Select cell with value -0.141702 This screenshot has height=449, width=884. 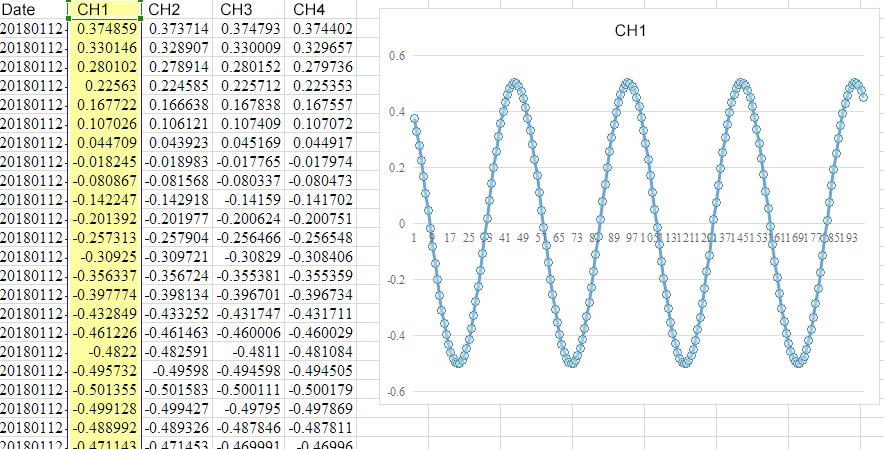[322, 199]
